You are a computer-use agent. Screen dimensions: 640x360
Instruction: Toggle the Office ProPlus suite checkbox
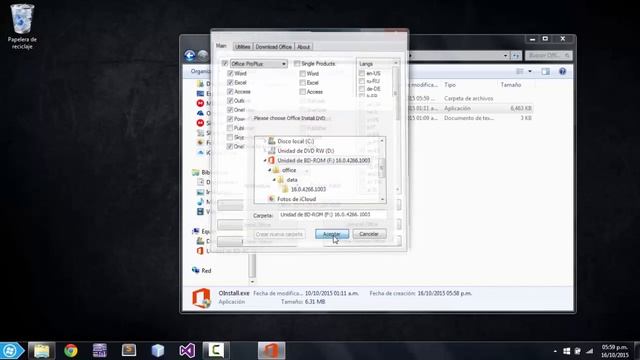(x=225, y=64)
